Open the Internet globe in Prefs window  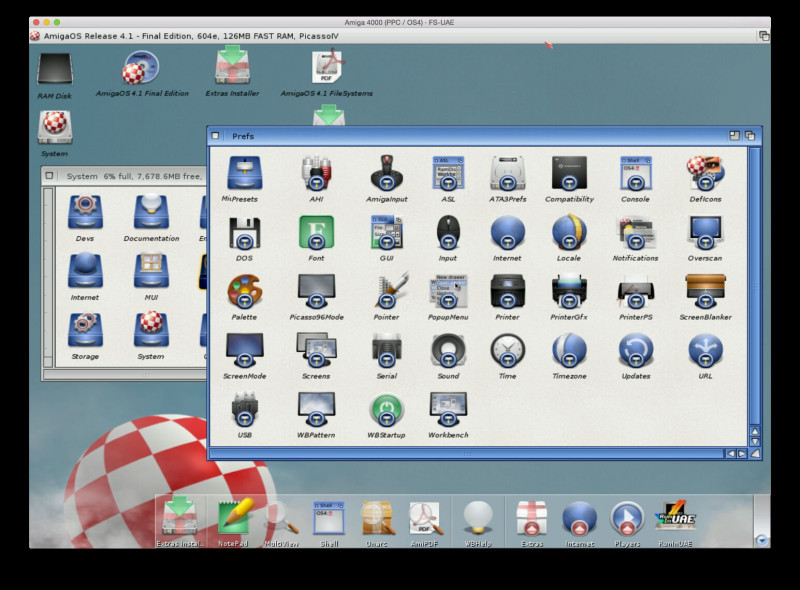click(x=508, y=233)
